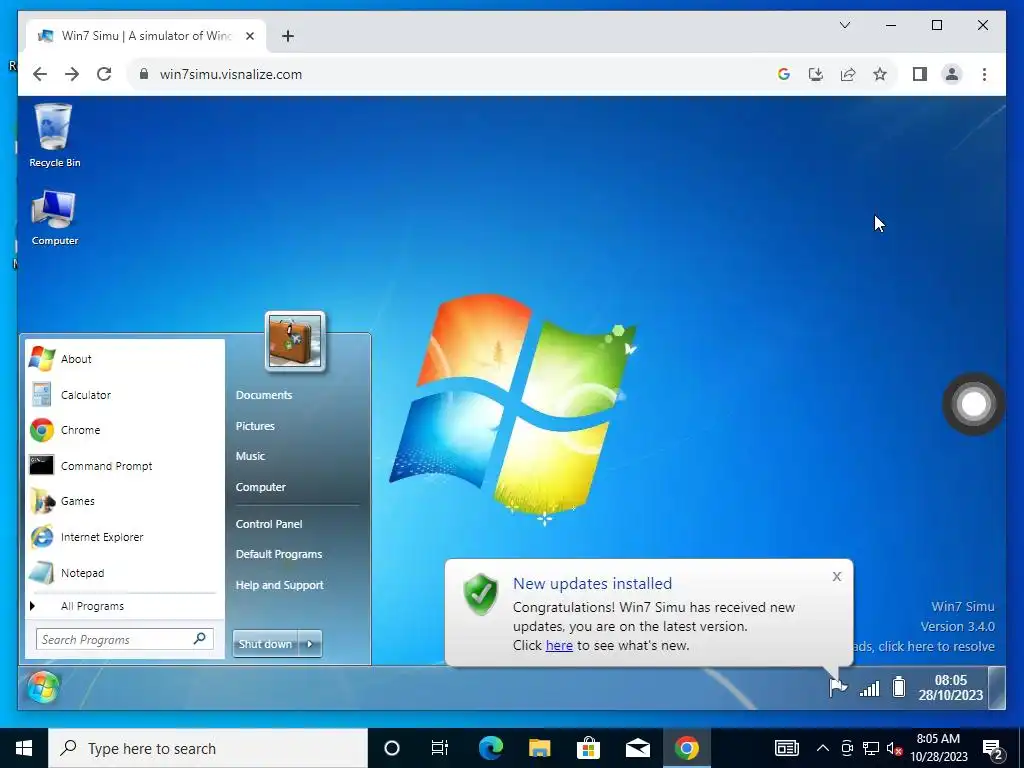This screenshot has width=1024, height=768.
Task: Launch Internet Explorer from the Start menu
Action: tap(125, 537)
